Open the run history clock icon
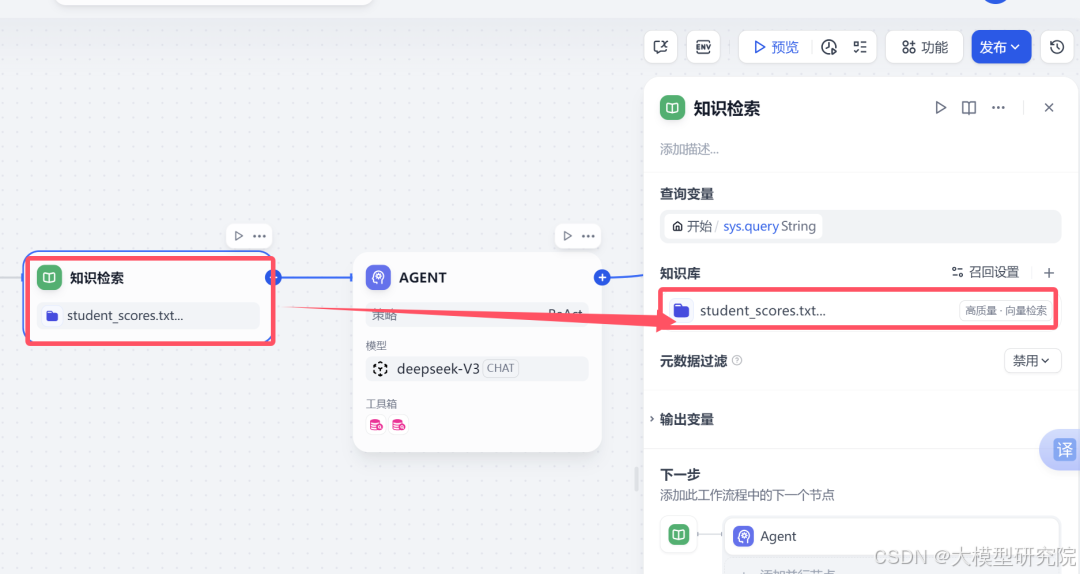This screenshot has height=574, width=1080. coord(829,47)
